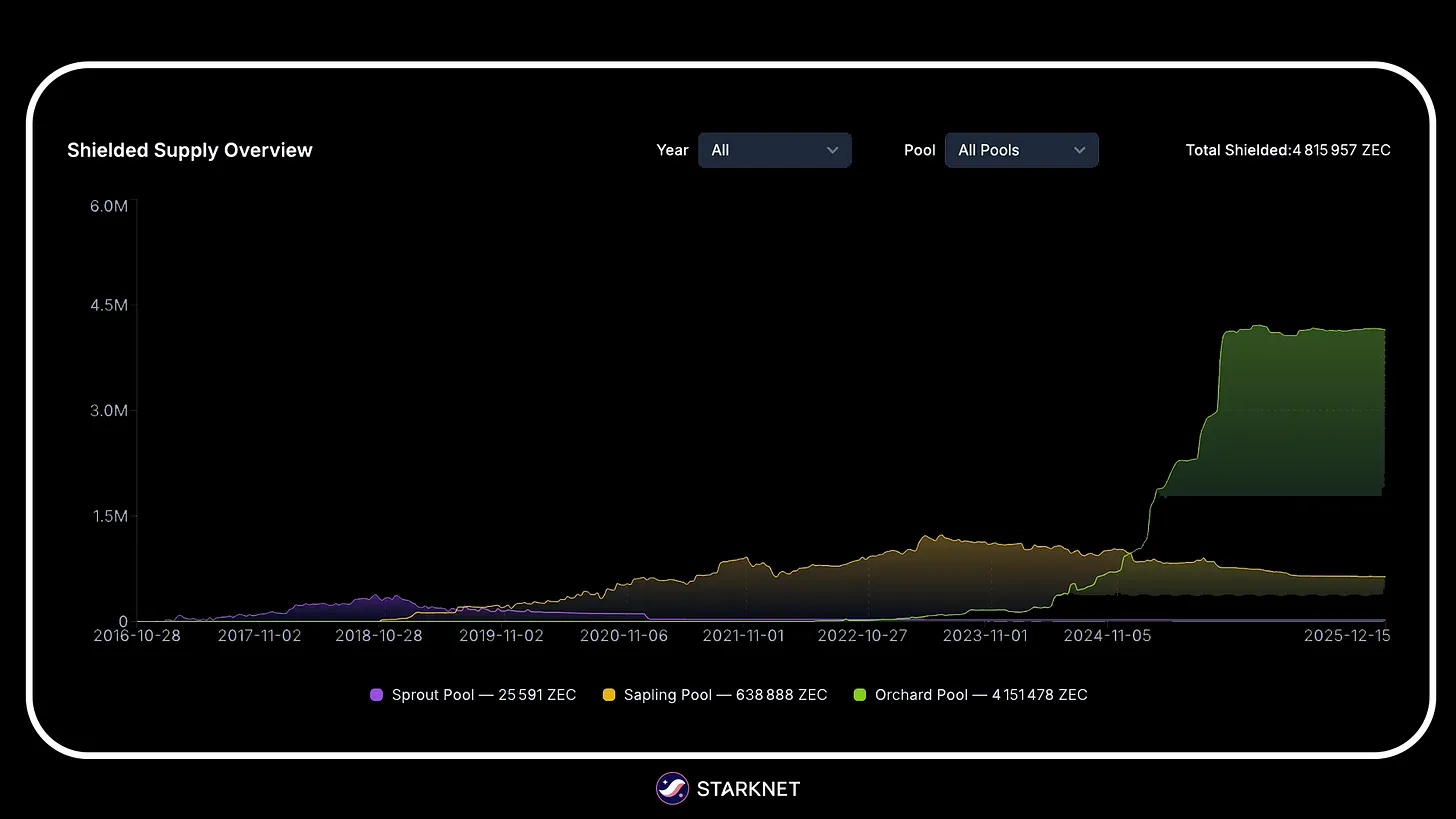Viewport: 1456px width, 819px height.
Task: Select the Shielded Supply Overview title
Action: click(x=189, y=150)
